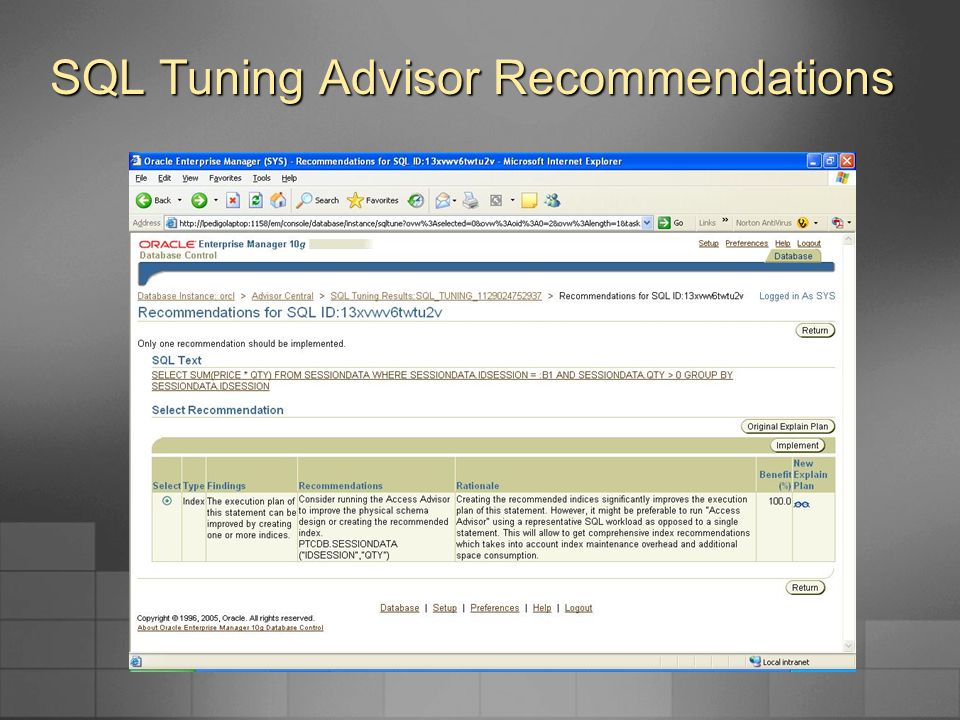Open About Oracle Enterprise Manager link
This screenshot has height=720, width=960.
(x=230, y=628)
